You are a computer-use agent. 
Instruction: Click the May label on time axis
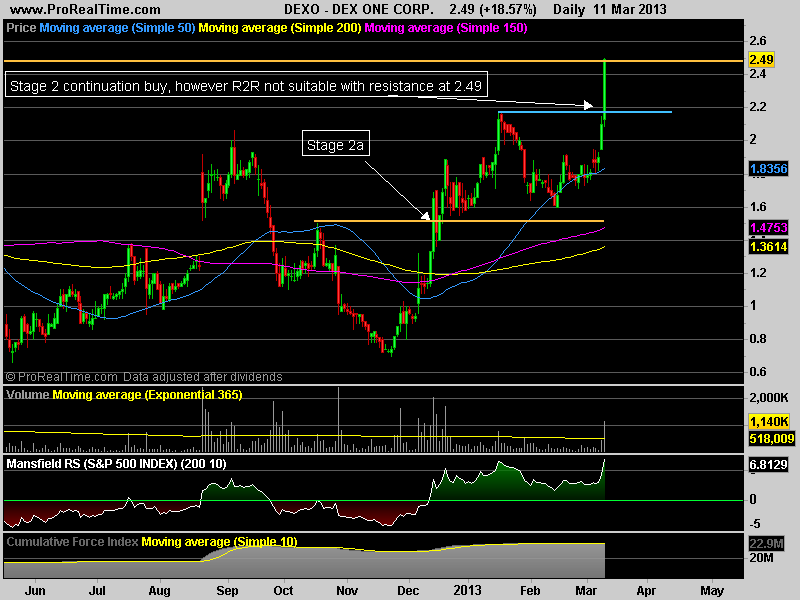711,590
